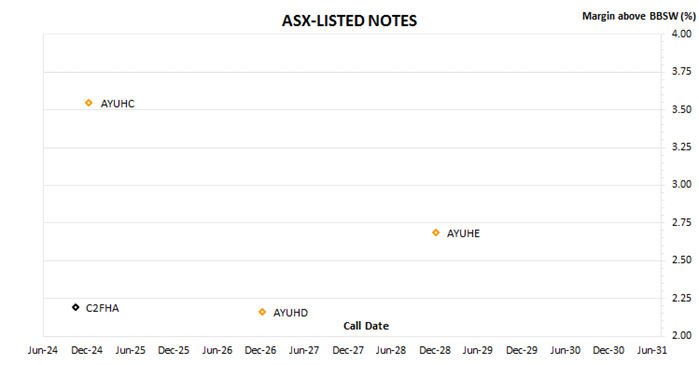Viewport: 699px width, 365px height.
Task: Click the AYUHE orange diamond marker
Action: (x=436, y=233)
